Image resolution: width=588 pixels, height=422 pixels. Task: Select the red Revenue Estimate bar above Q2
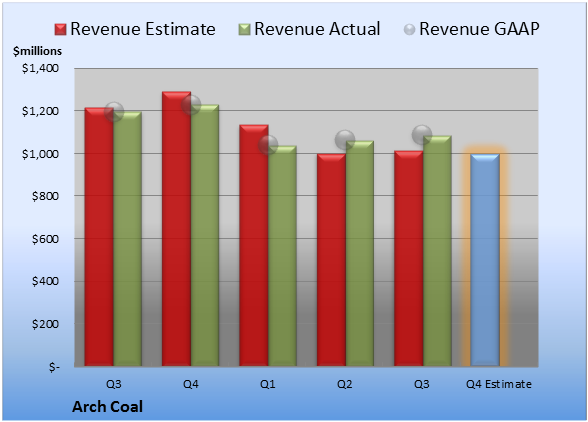click(x=331, y=260)
